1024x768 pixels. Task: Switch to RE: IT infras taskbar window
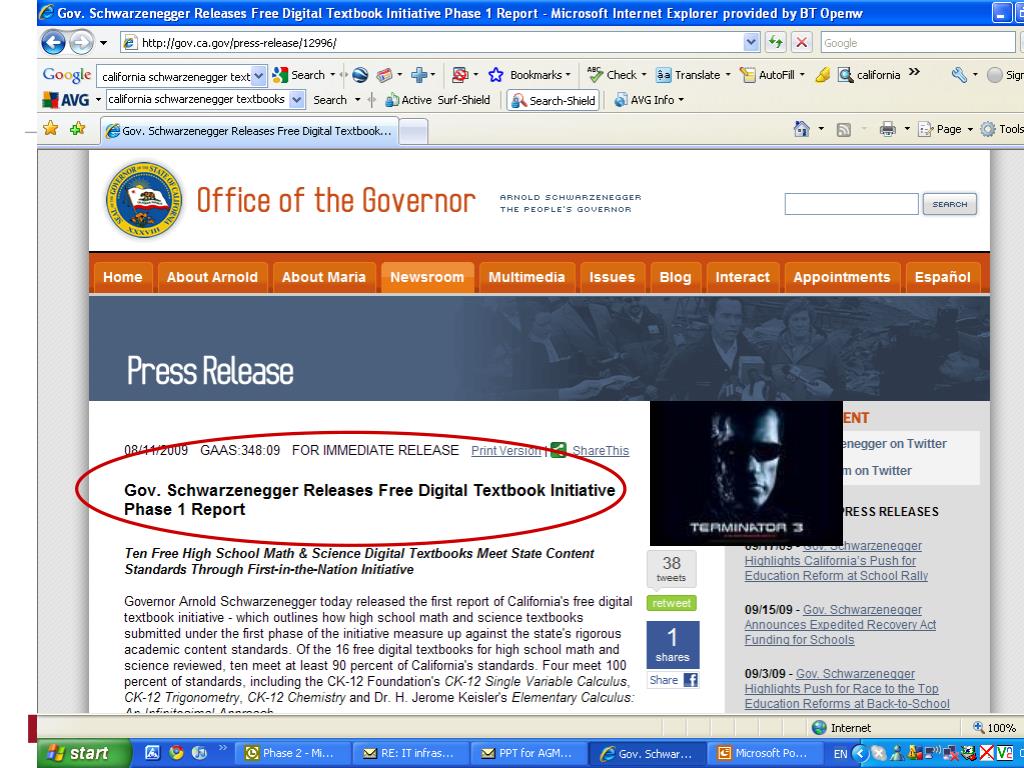410,753
